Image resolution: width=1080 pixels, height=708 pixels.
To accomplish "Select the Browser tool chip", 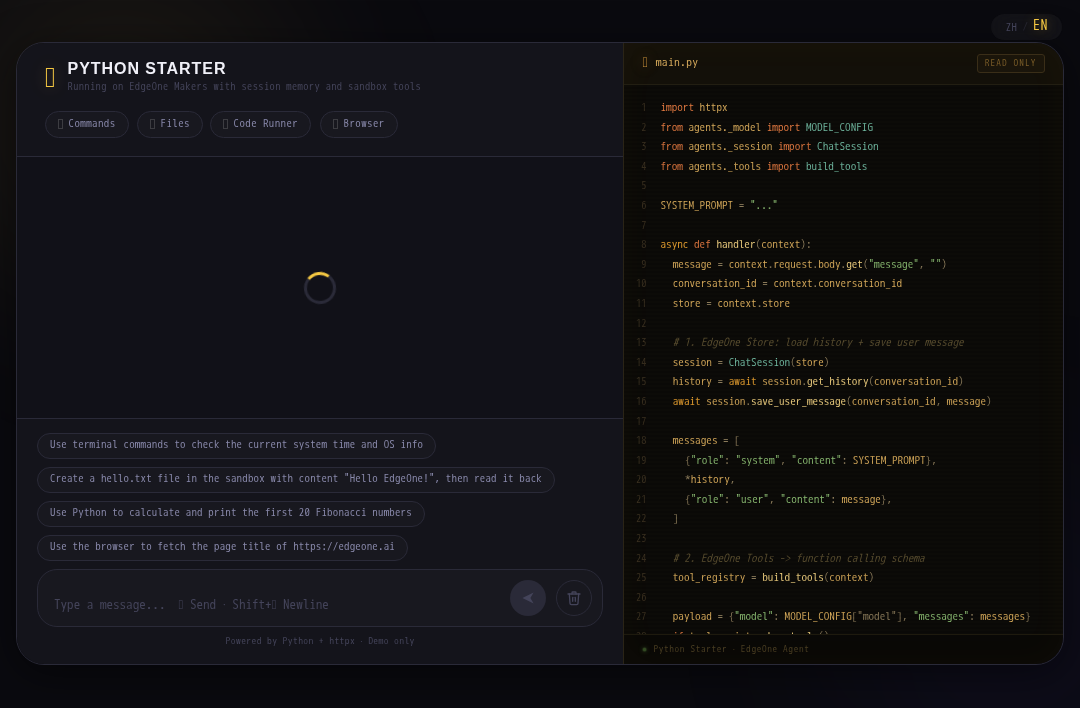I will [359, 124].
